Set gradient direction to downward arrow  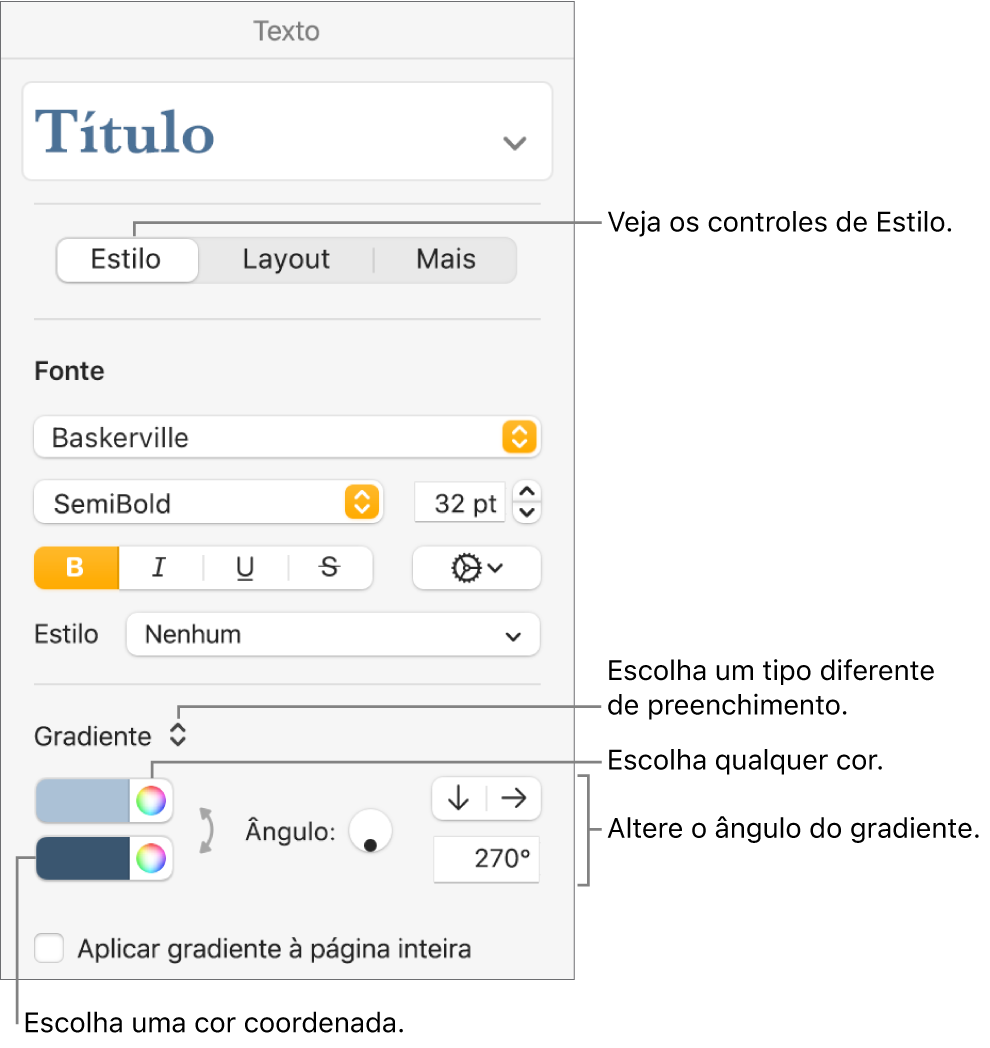[459, 798]
